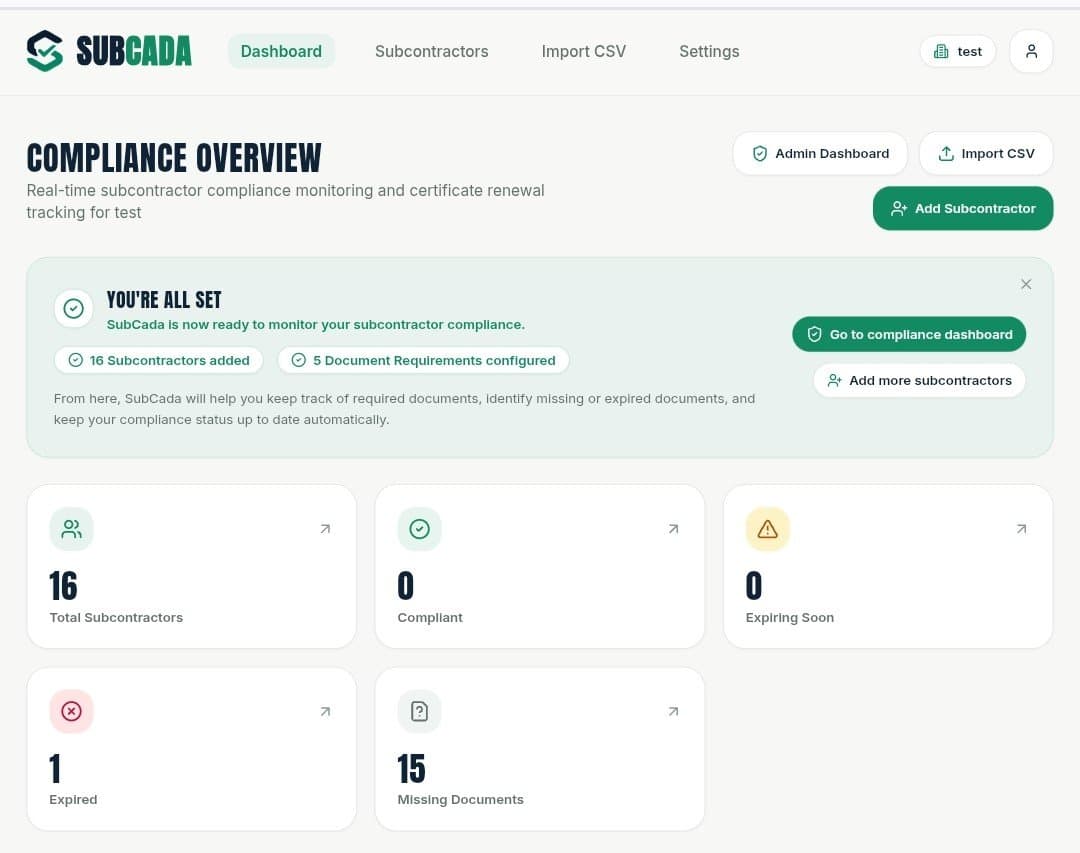Select the Expired label

pos(73,799)
